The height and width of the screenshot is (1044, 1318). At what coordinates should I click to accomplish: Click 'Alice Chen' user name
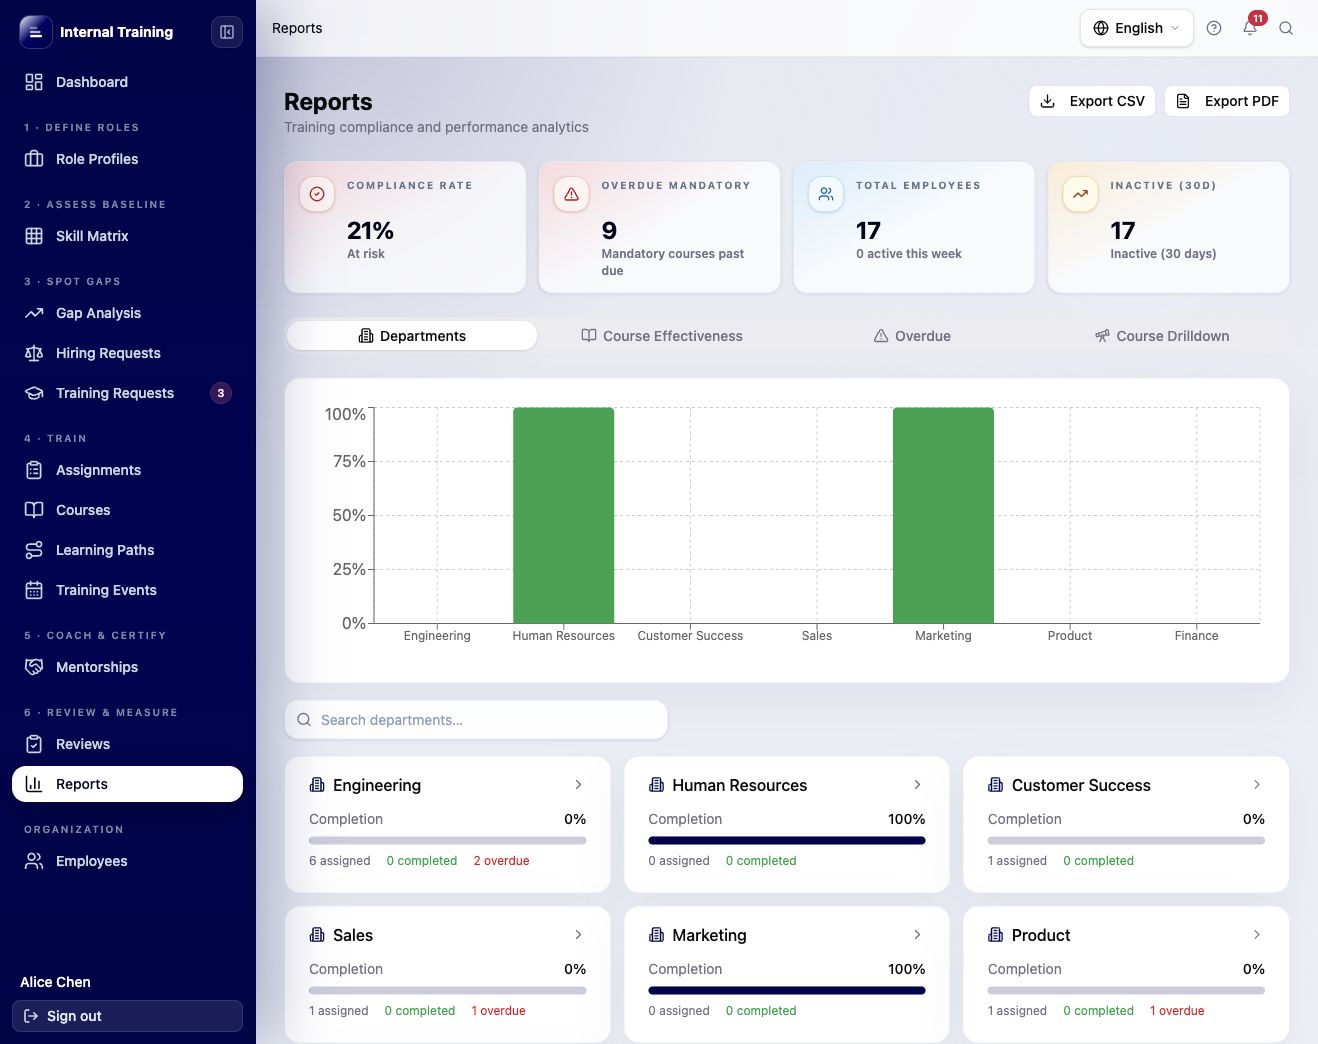point(55,982)
